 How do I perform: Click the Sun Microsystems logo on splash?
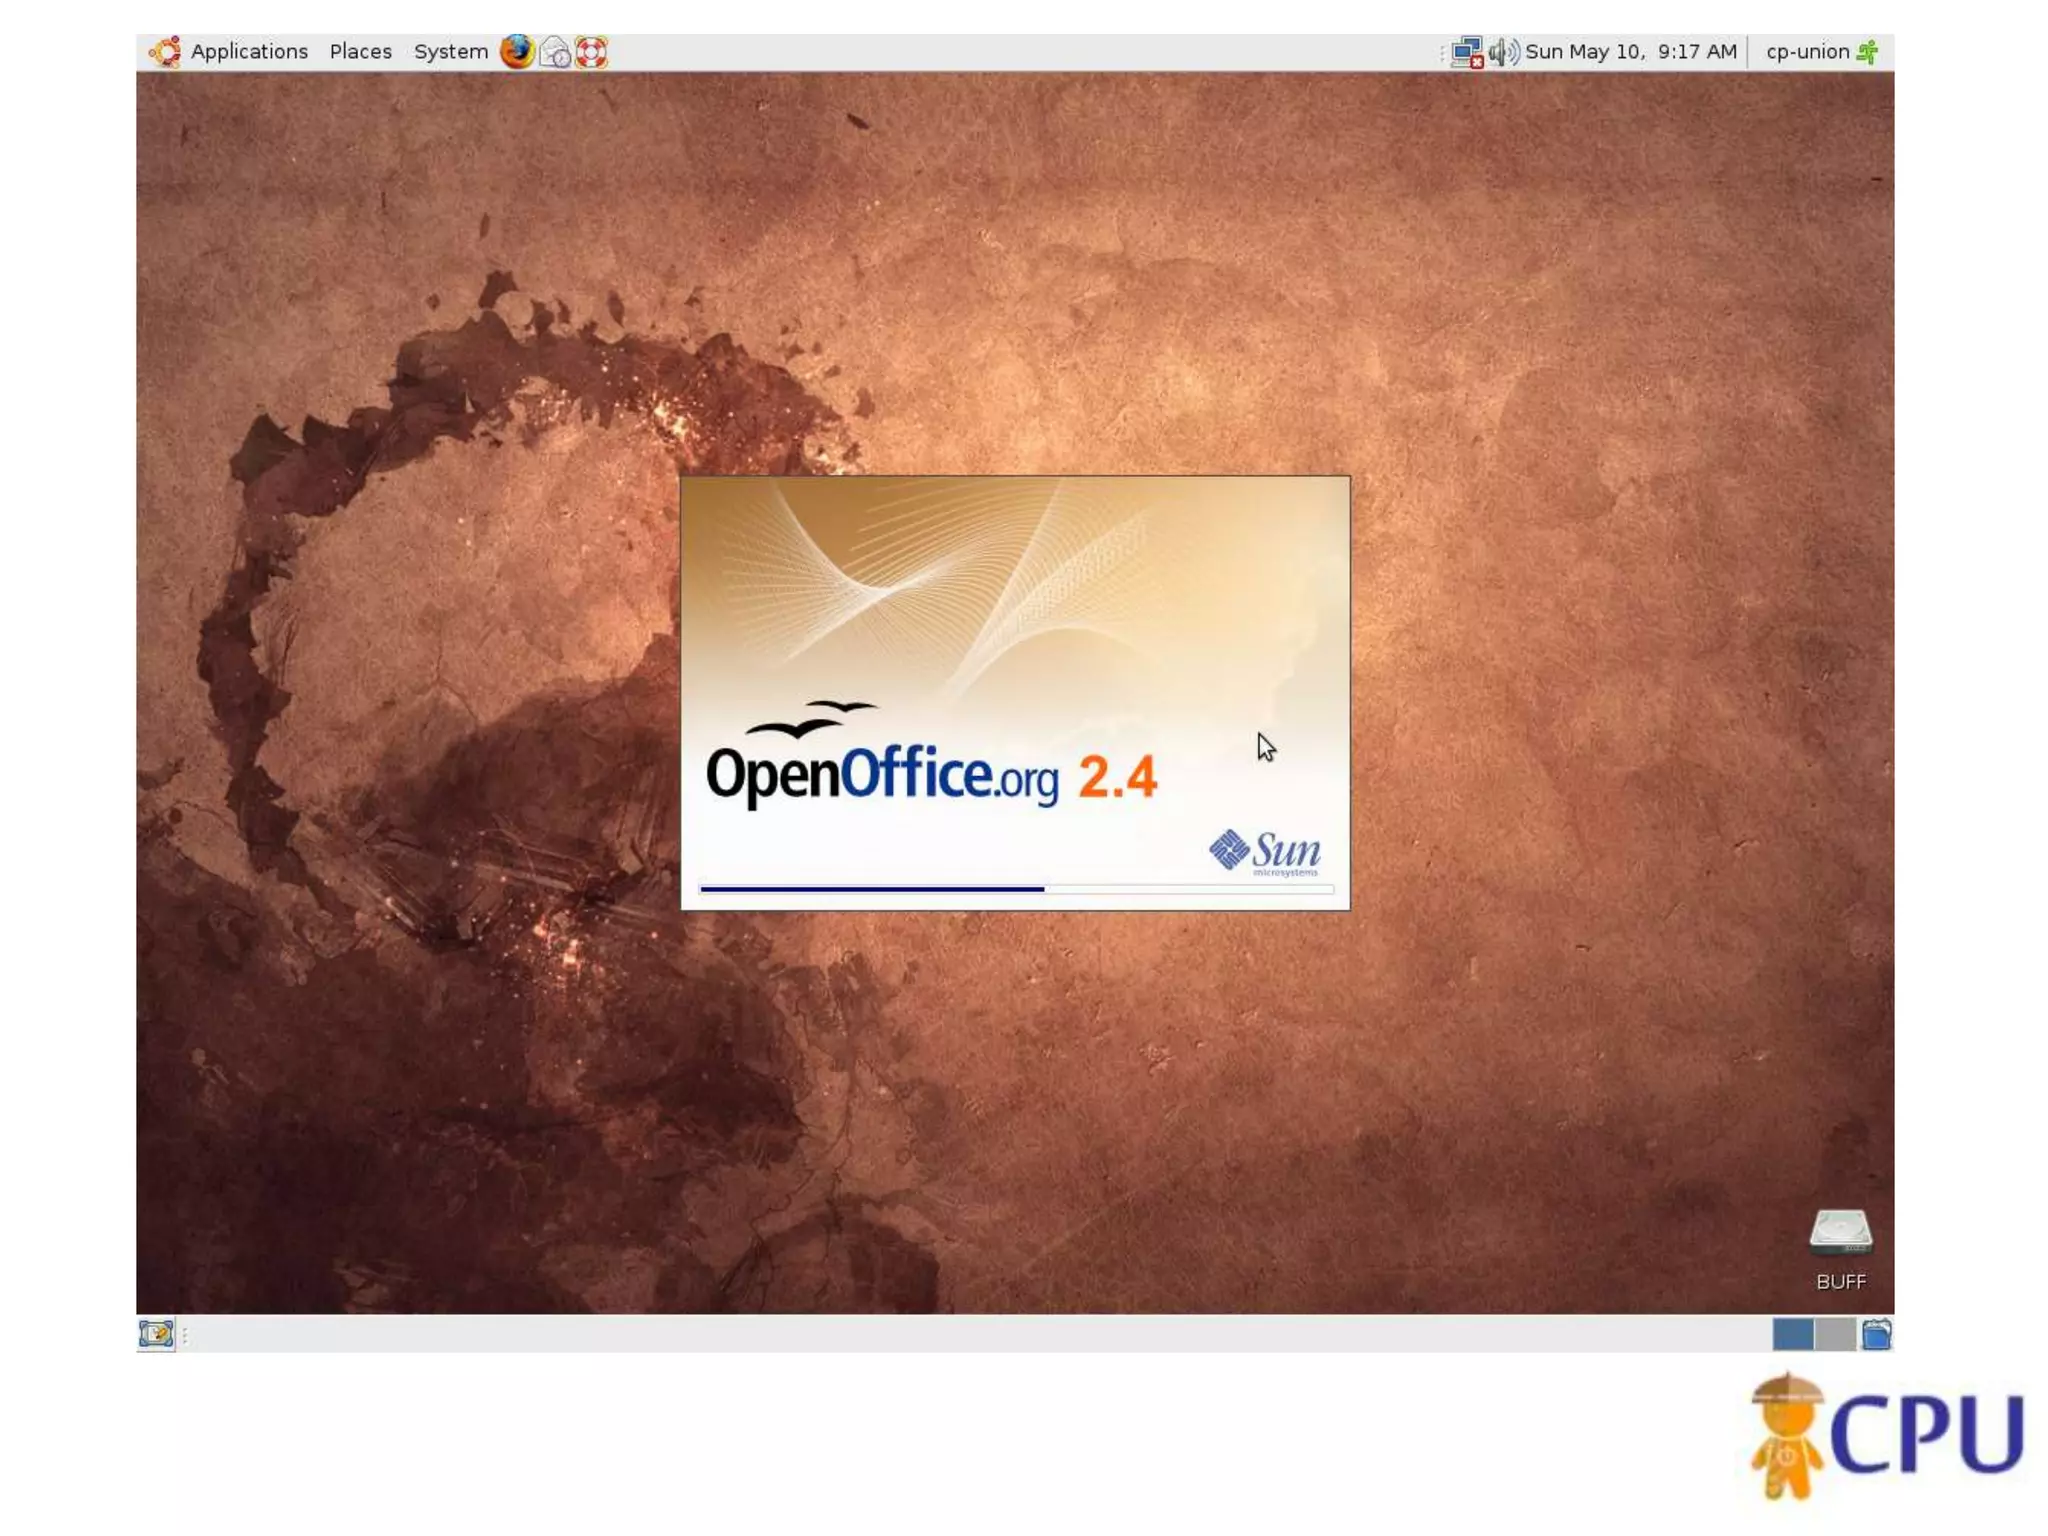click(x=1265, y=853)
